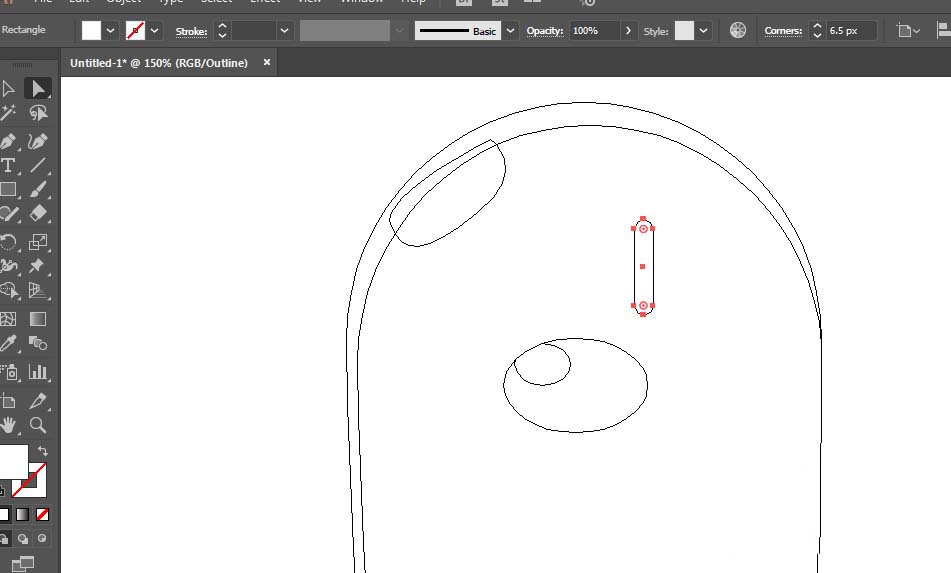Screen dimensions: 951x573
Task: Select the Column Graph tool
Action: [38, 372]
